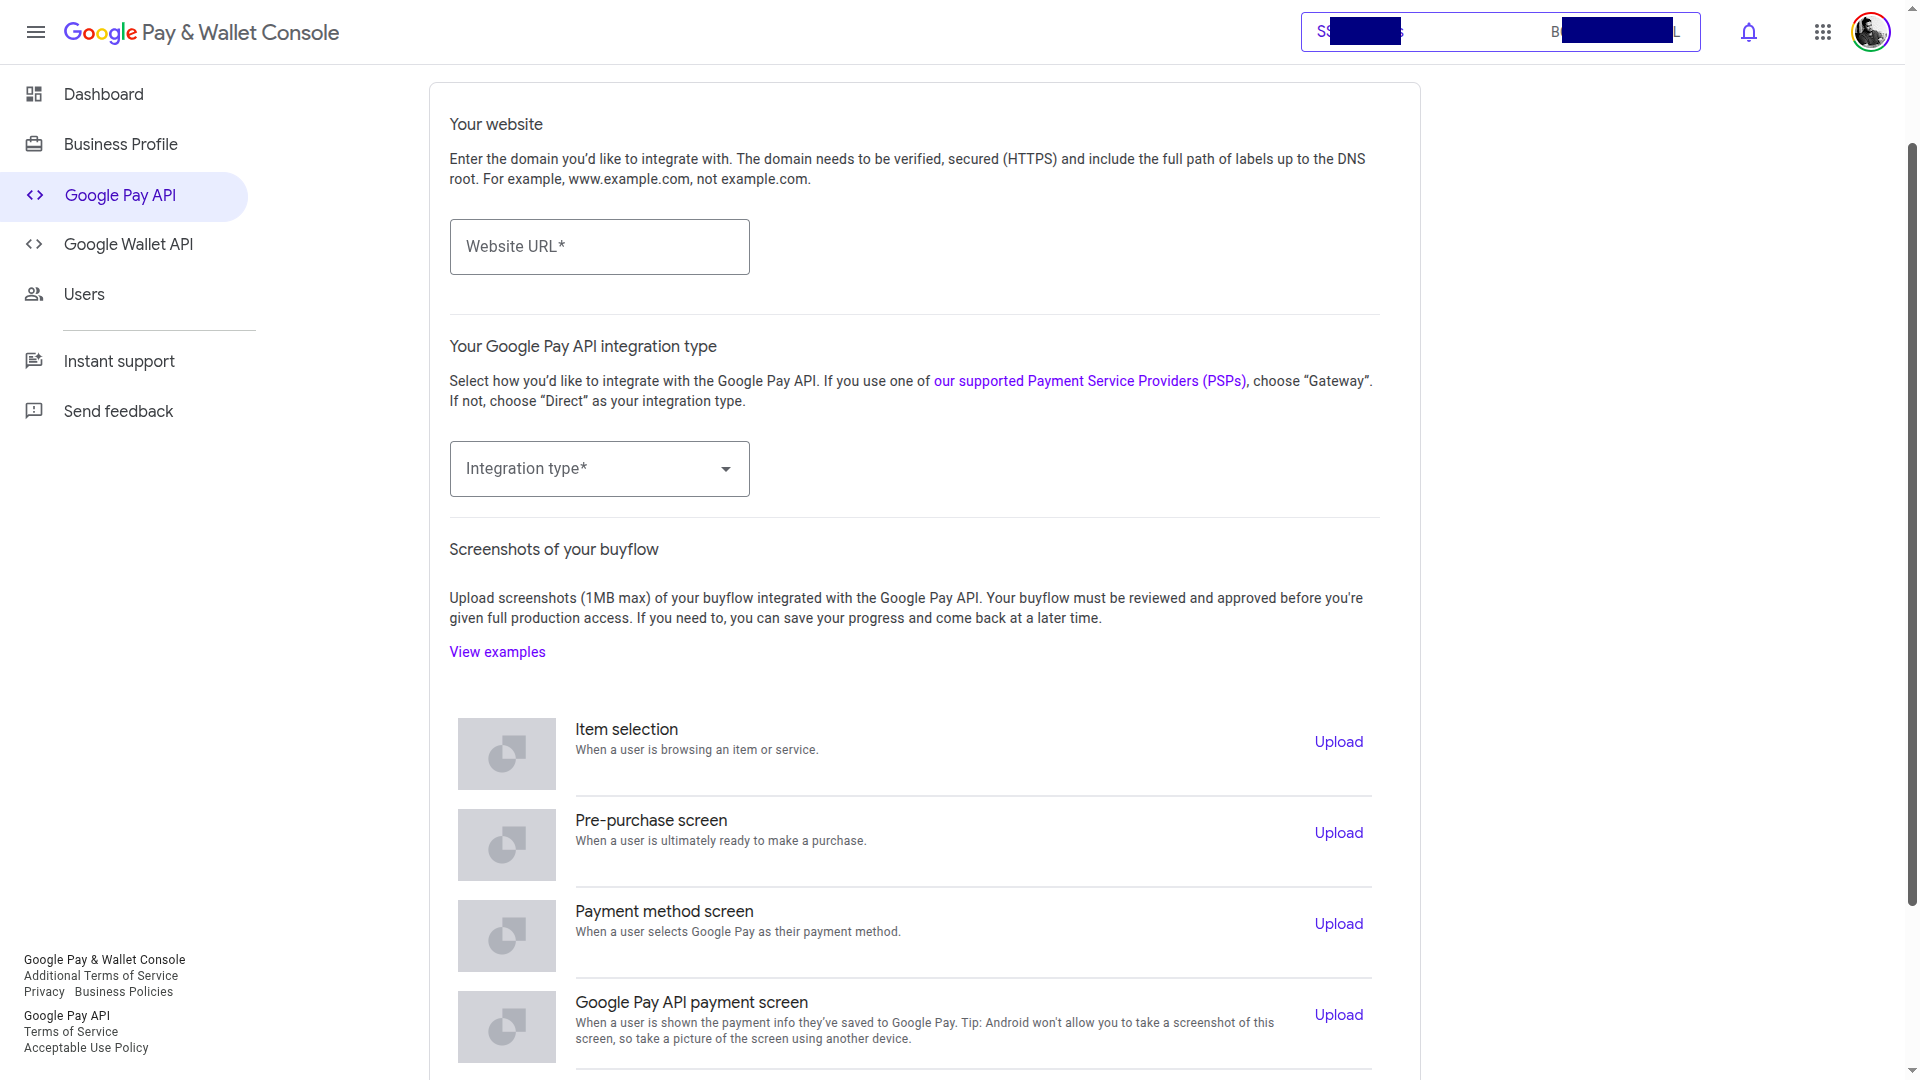
Task: Open supported Payment Service Providers link
Action: point(1089,381)
